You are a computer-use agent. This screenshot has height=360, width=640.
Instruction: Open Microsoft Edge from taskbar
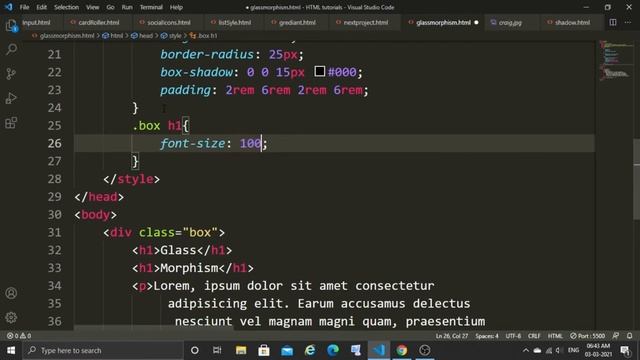(333, 350)
